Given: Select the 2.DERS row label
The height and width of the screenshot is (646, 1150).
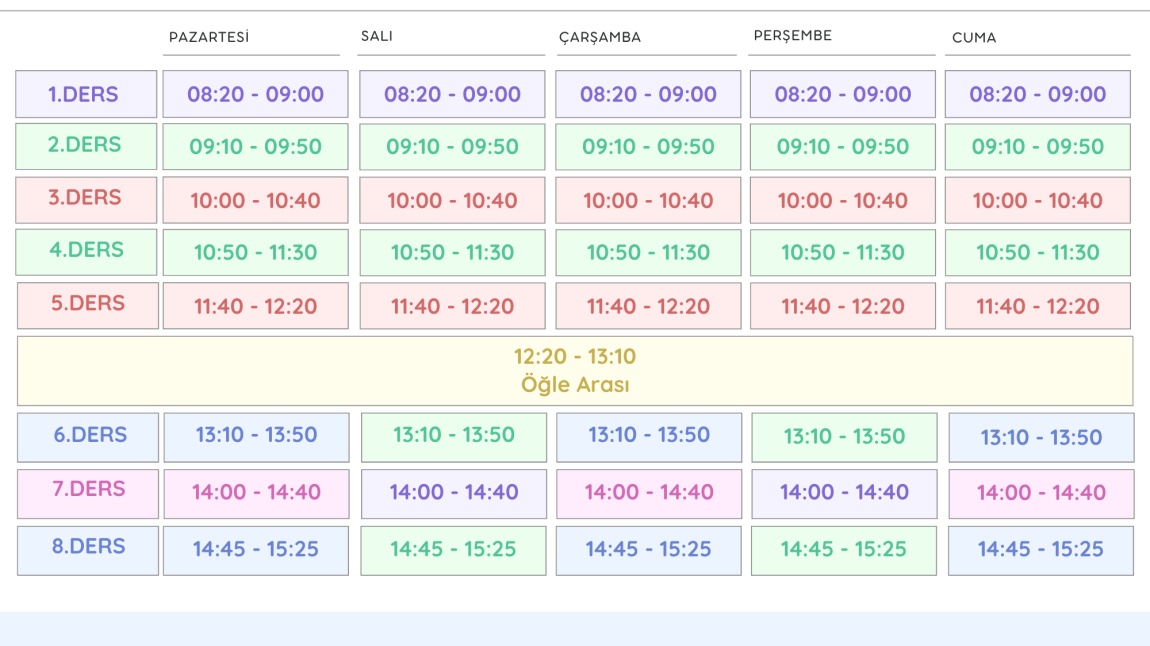Looking at the screenshot, I should [x=86, y=146].
